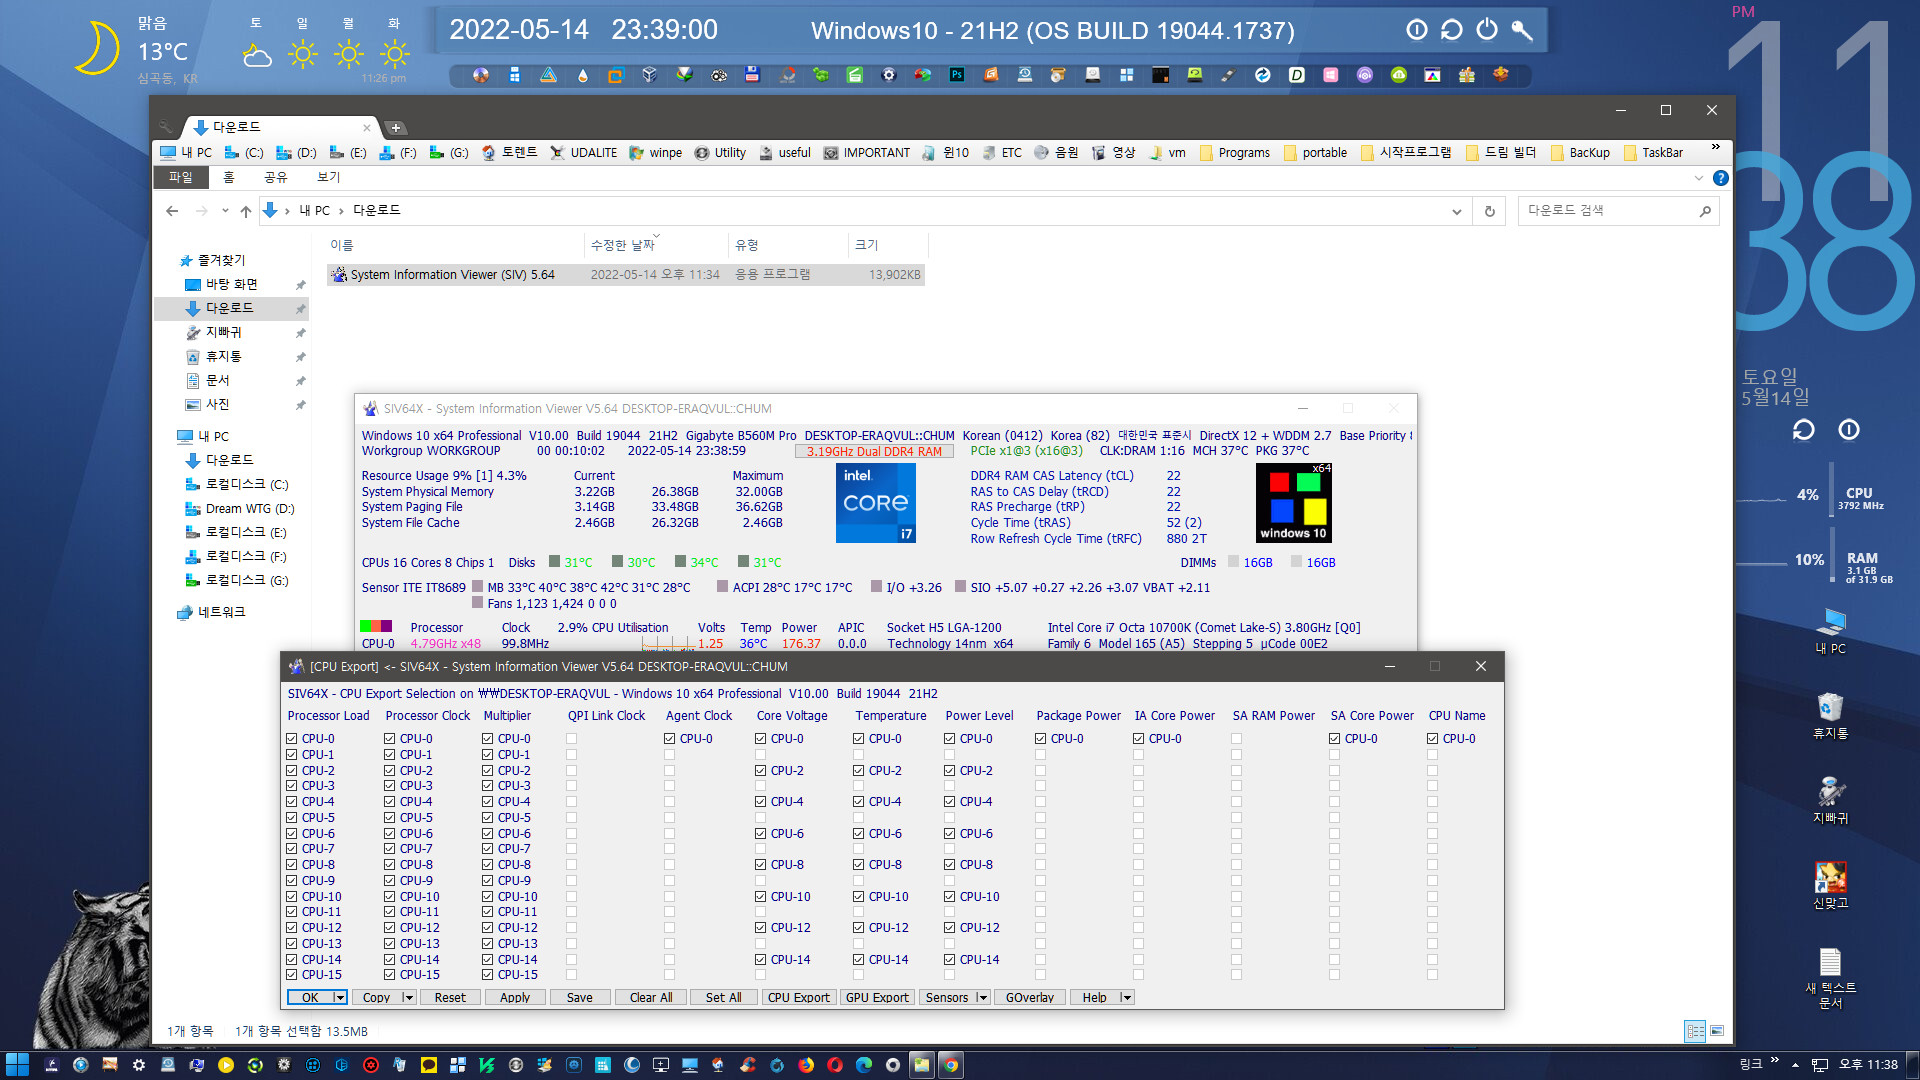Click Set All in CPU Export dialog
This screenshot has height=1080, width=1920.
723,998
